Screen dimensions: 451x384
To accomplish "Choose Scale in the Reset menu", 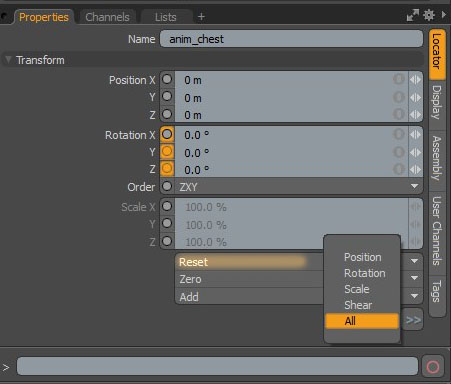I will pos(362,289).
